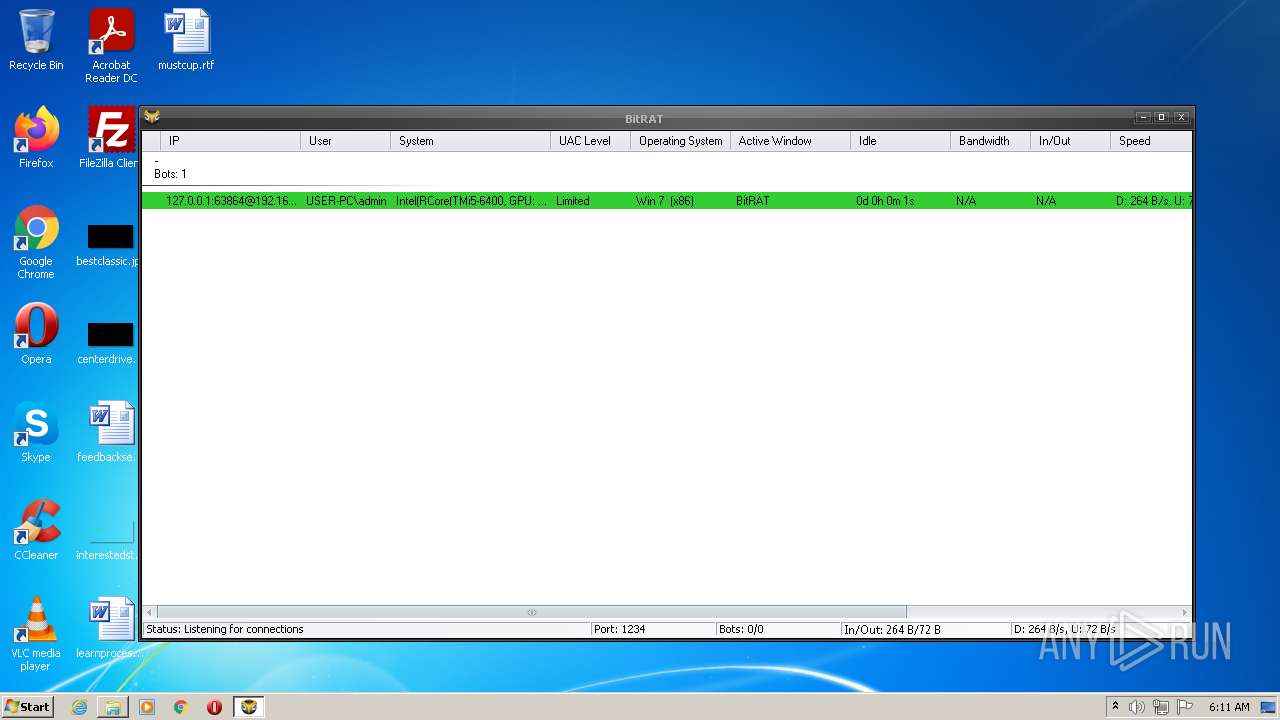Open the Action Center flag icon

point(1185,707)
